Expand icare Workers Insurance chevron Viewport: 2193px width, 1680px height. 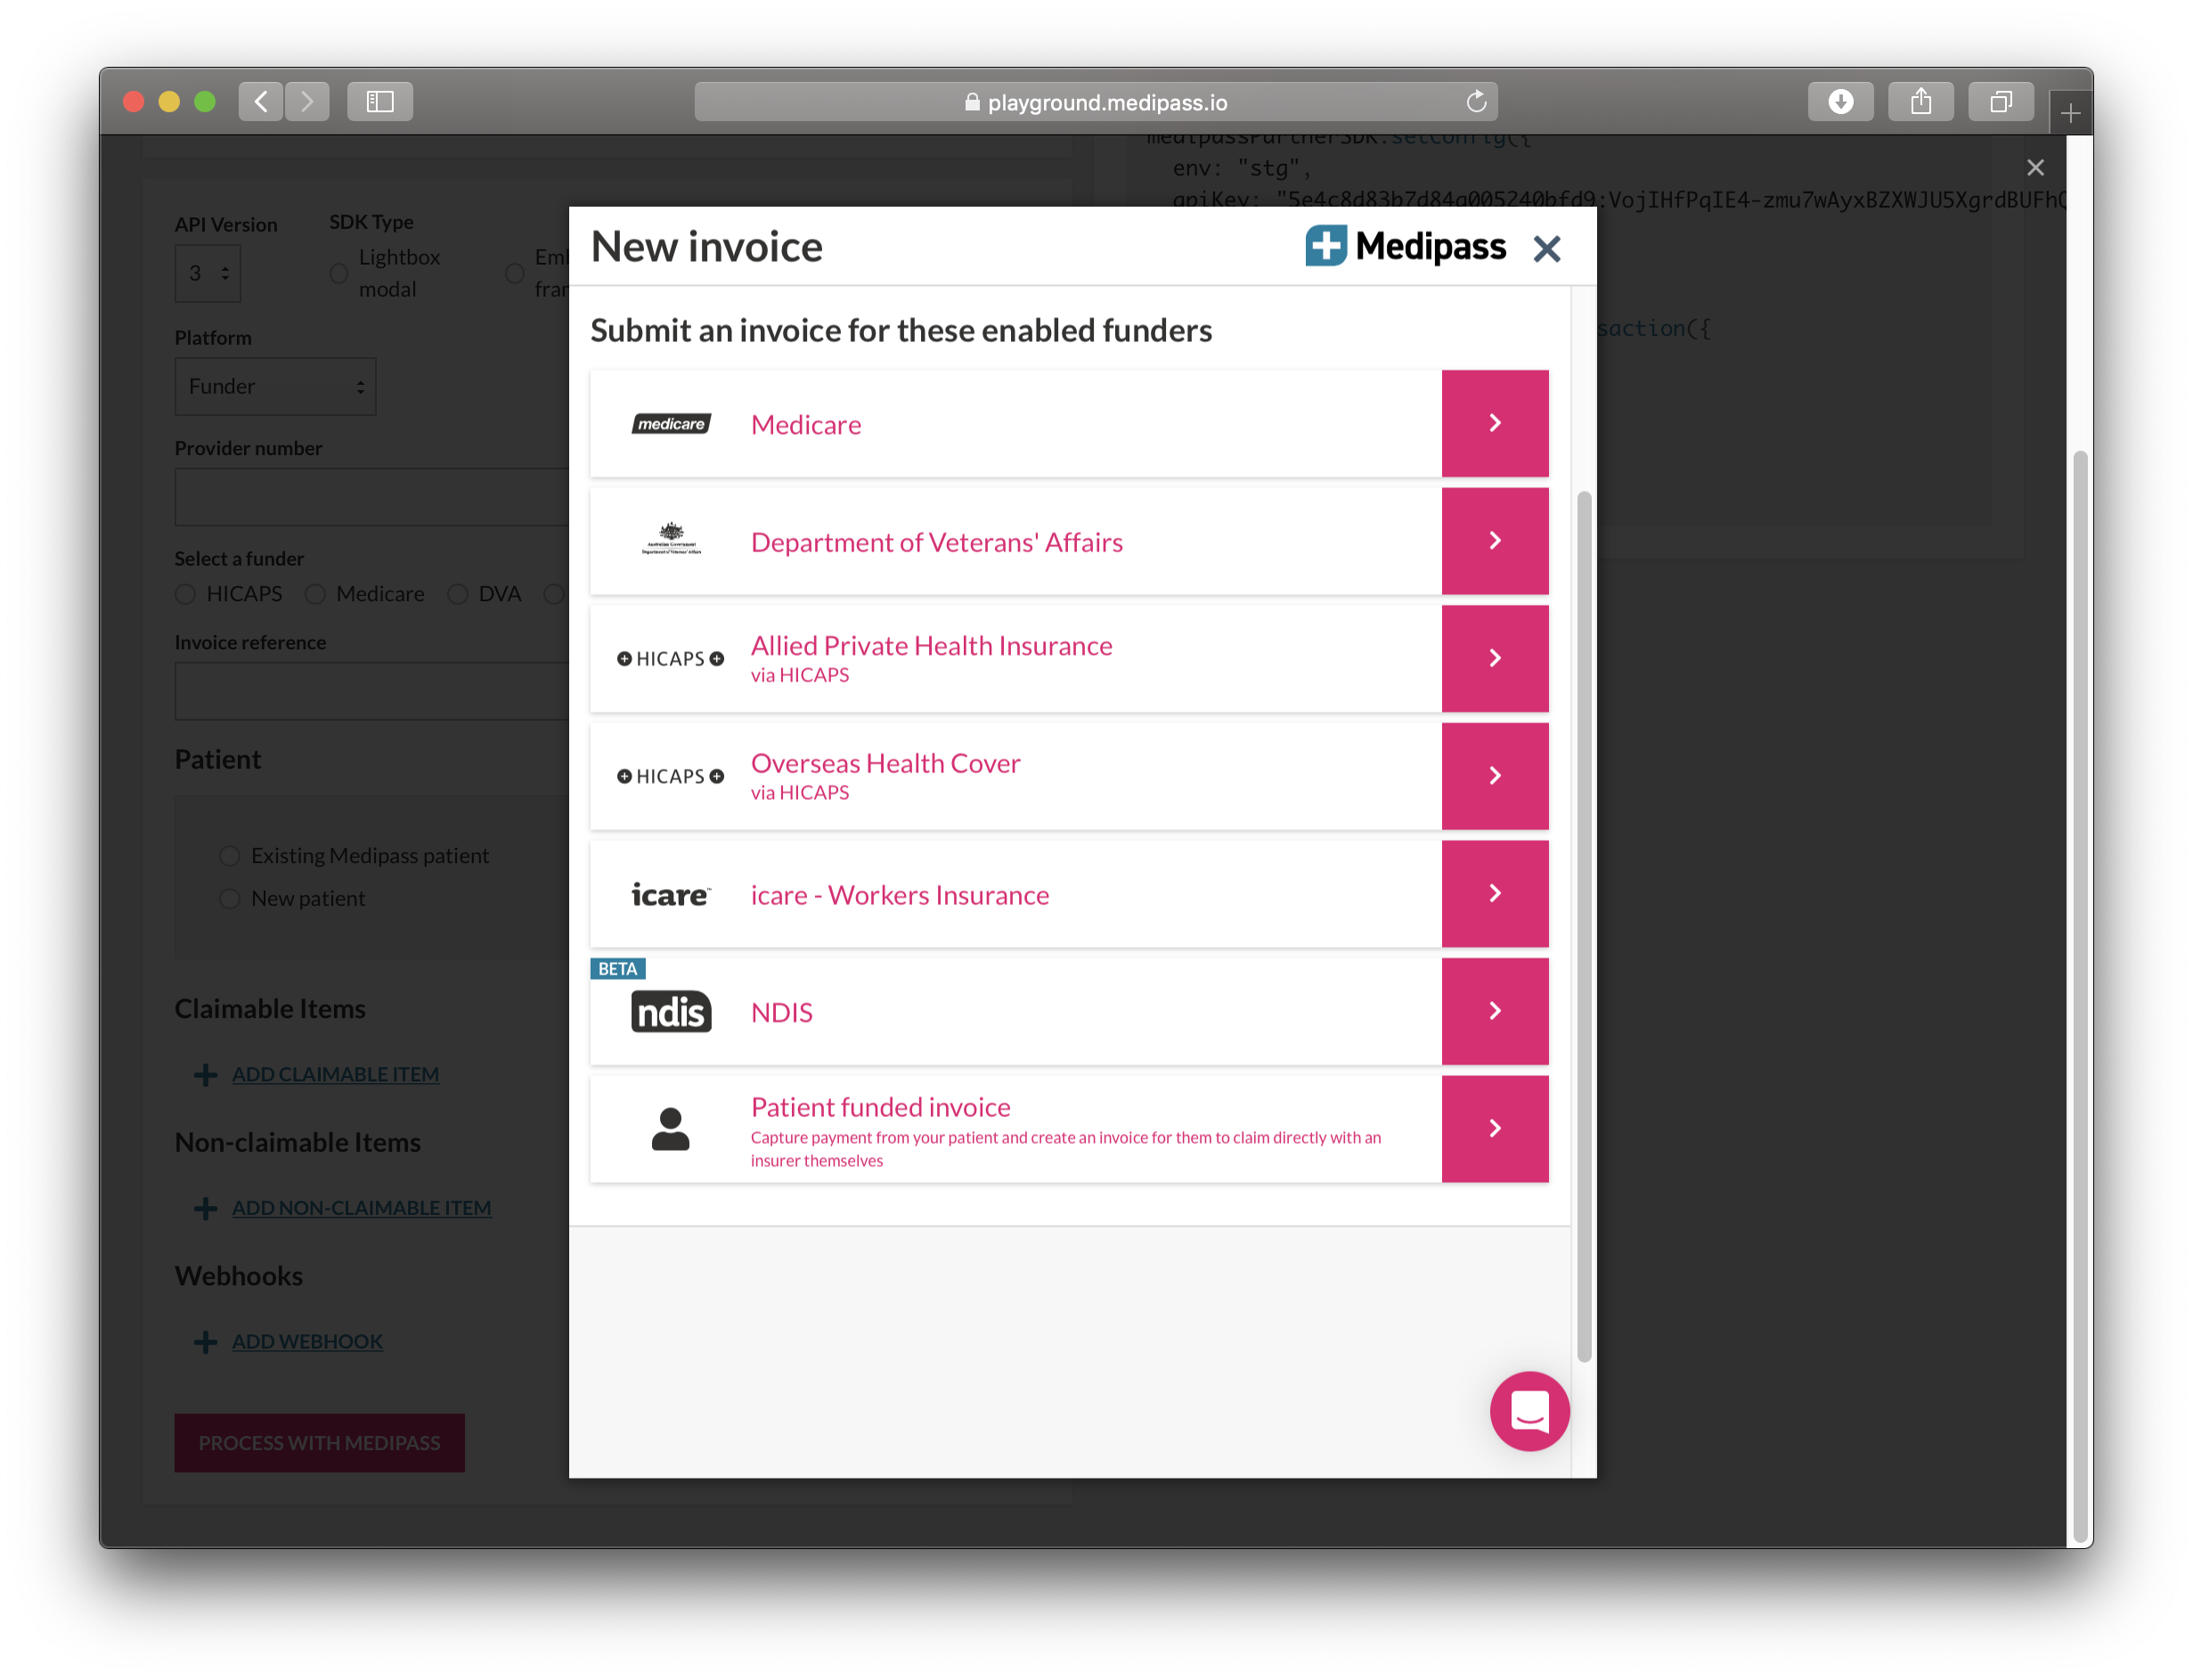pos(1495,893)
